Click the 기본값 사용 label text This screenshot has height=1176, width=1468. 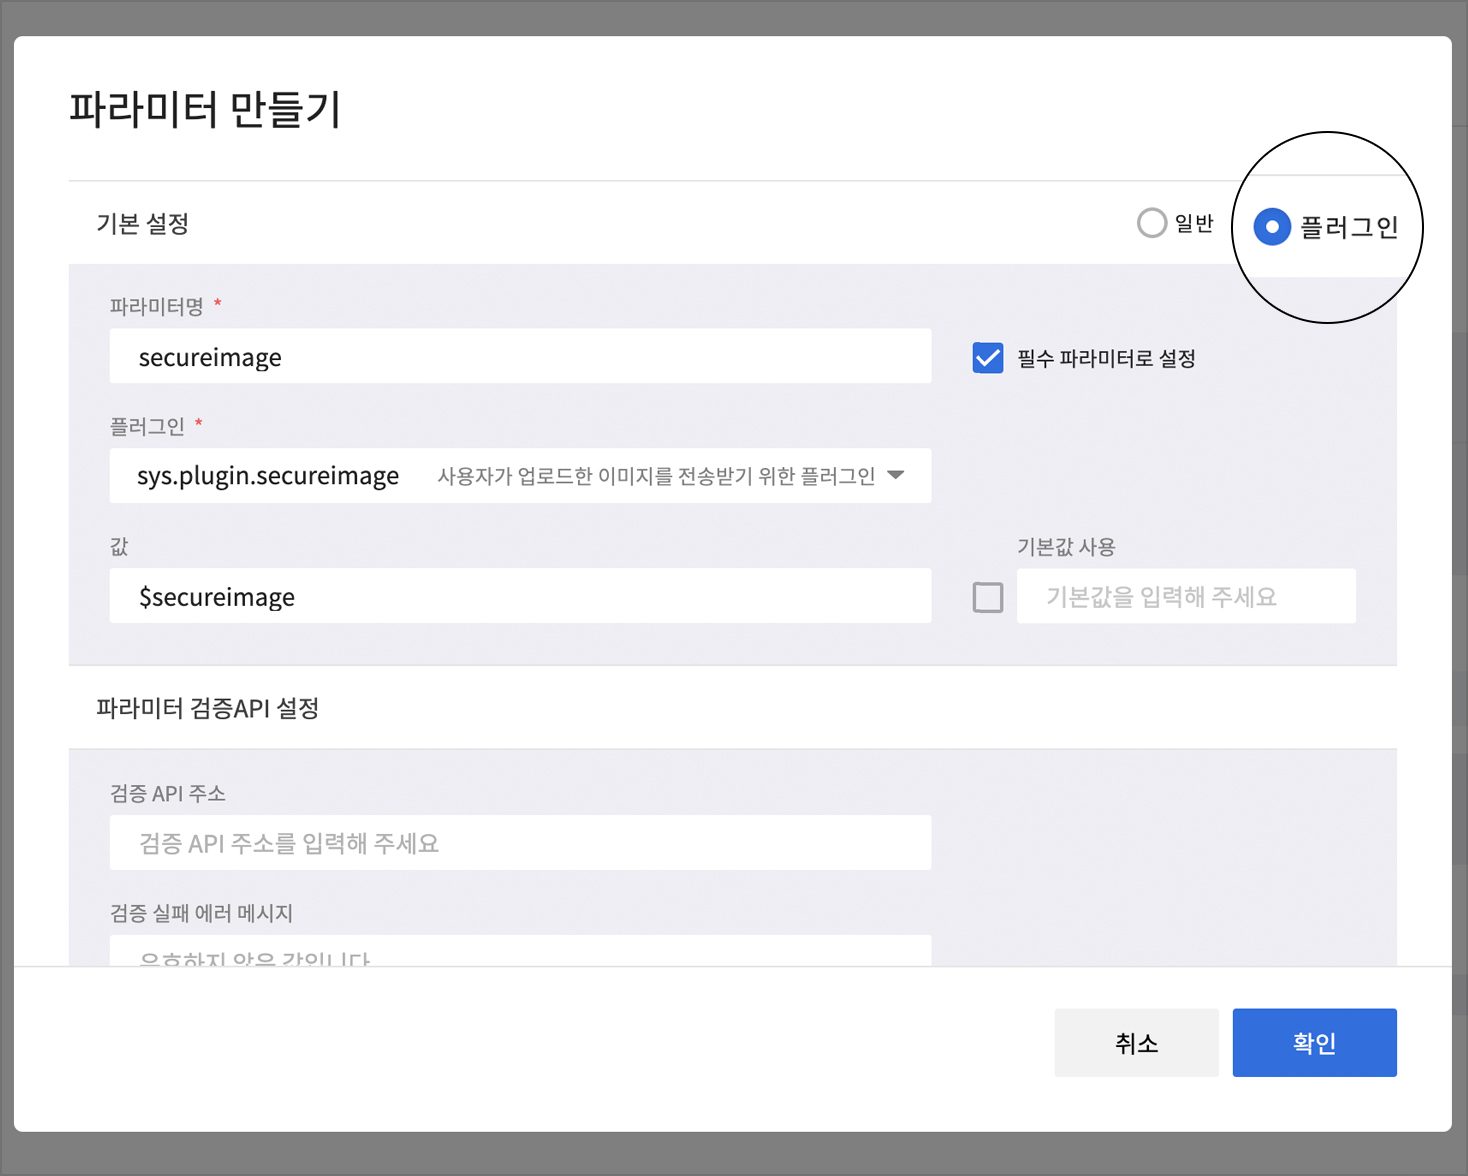pyautogui.click(x=1066, y=547)
